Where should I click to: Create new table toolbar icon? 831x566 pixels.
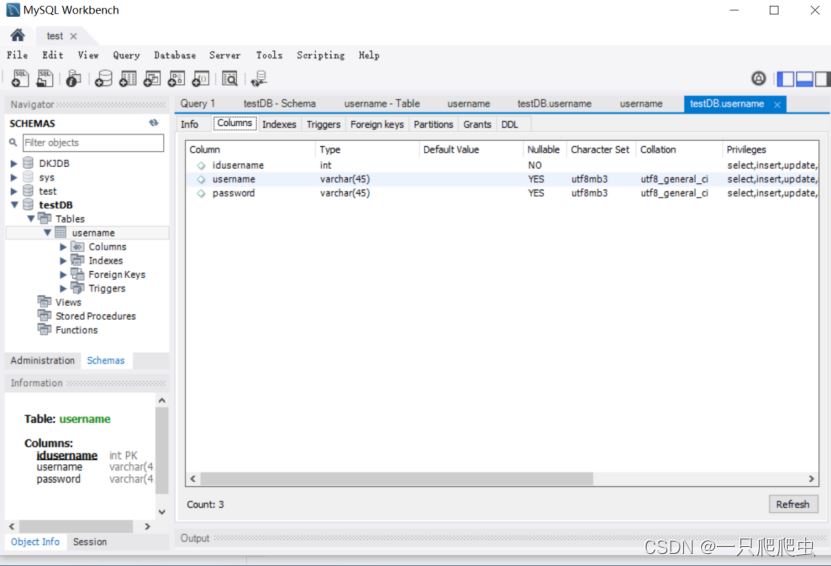[x=128, y=79]
